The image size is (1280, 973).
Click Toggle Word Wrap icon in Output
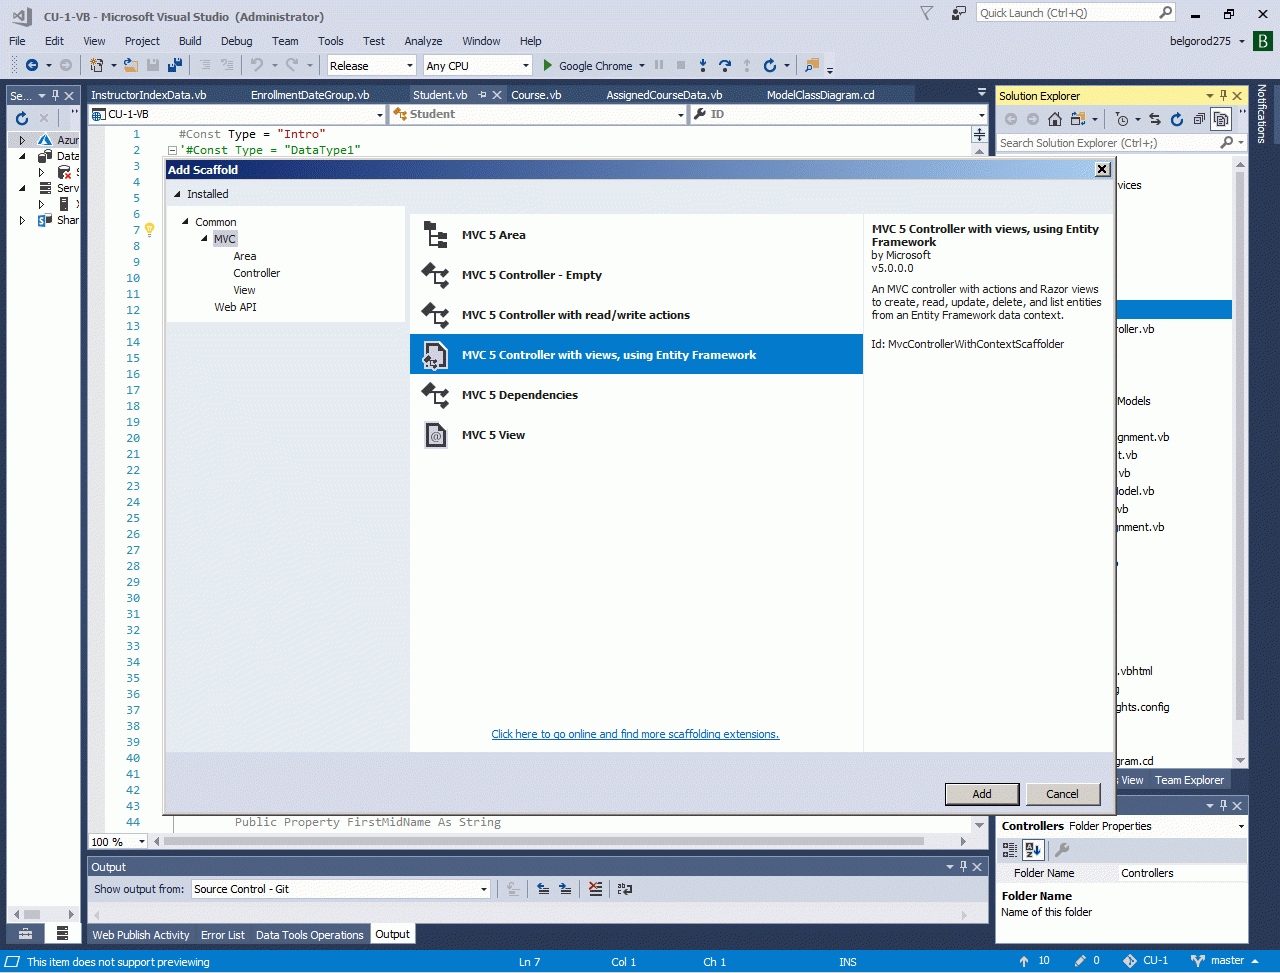click(x=625, y=889)
